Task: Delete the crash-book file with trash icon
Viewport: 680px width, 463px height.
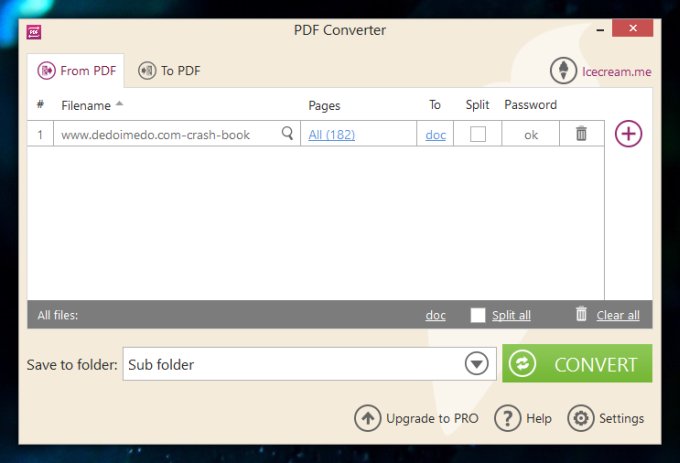Action: click(x=581, y=134)
